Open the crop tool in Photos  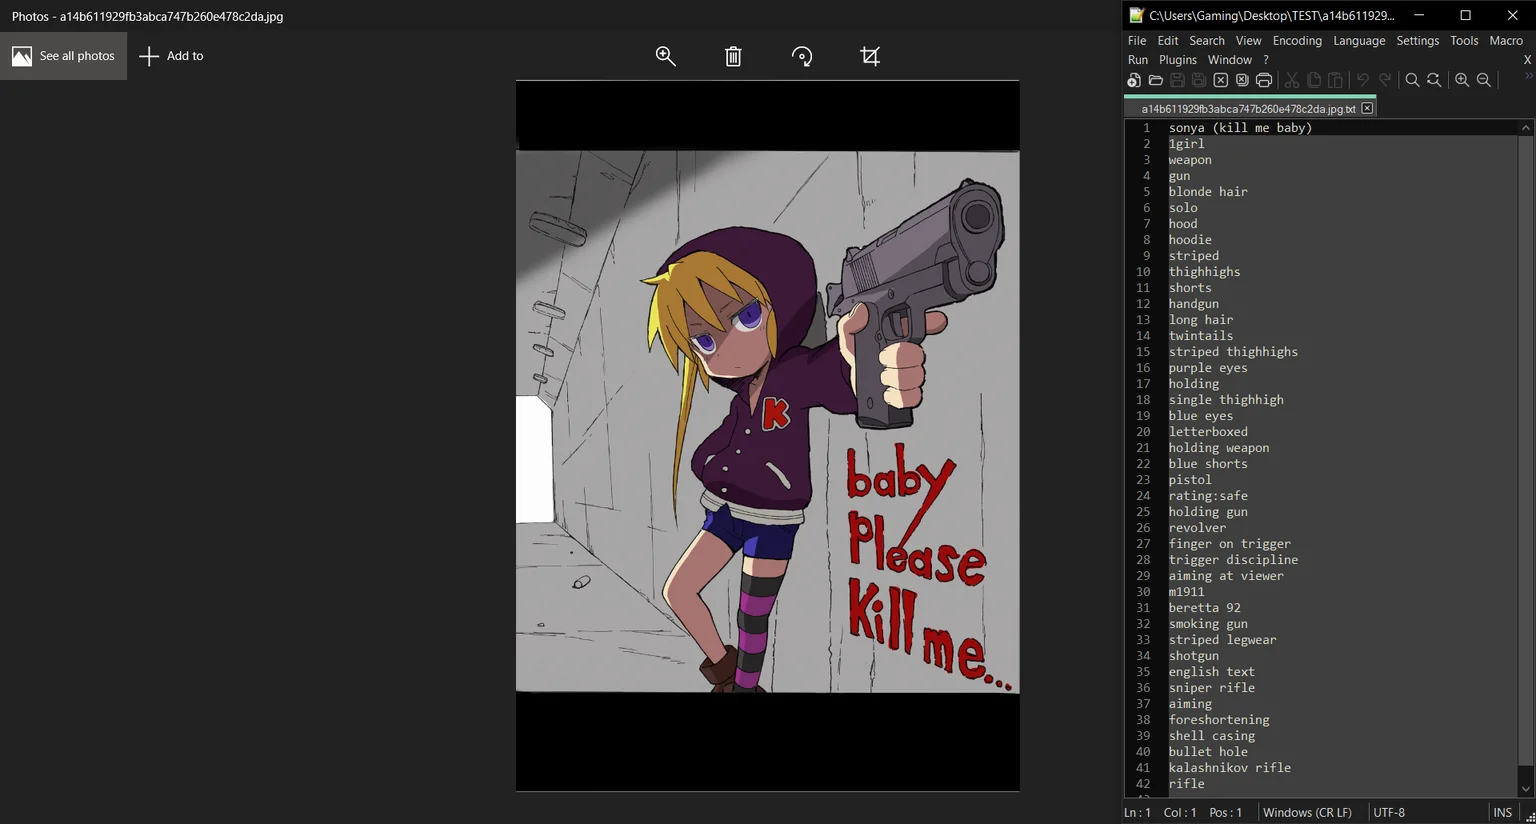click(870, 56)
